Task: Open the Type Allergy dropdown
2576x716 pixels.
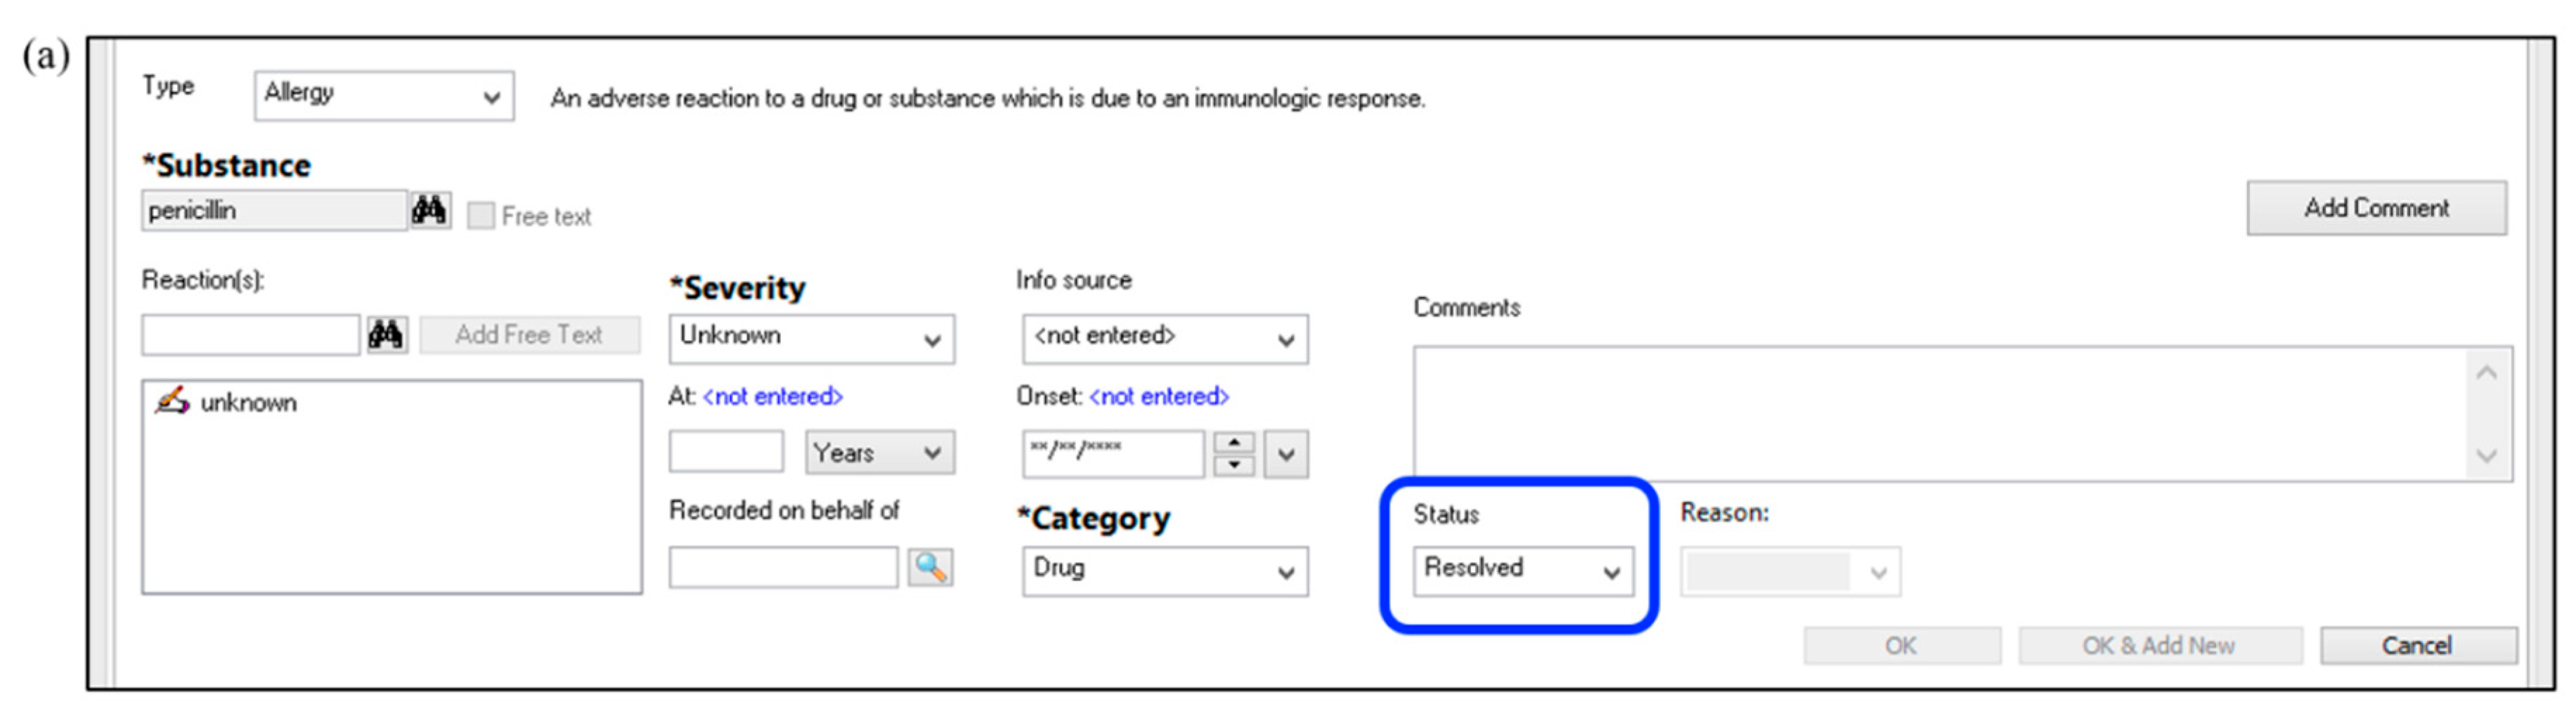Action: (385, 95)
